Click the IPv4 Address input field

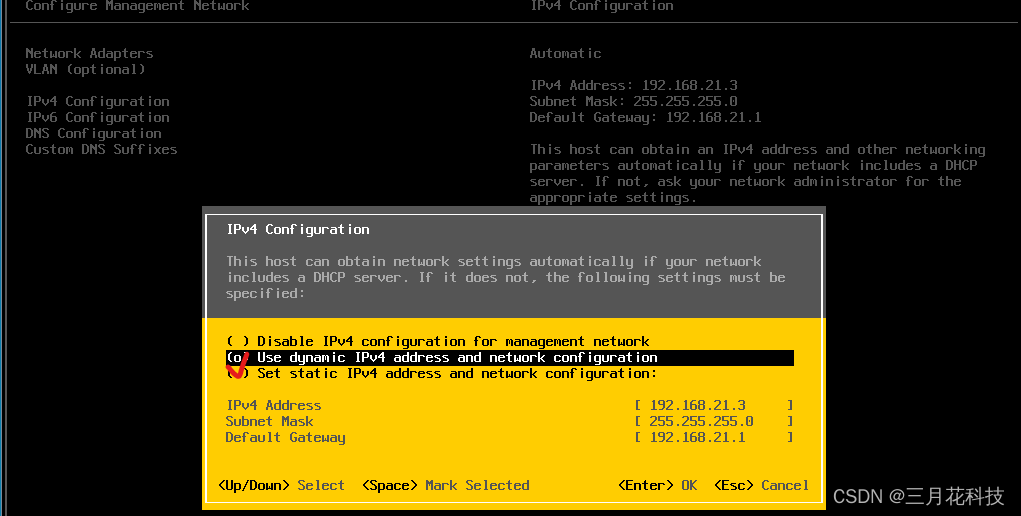(714, 405)
